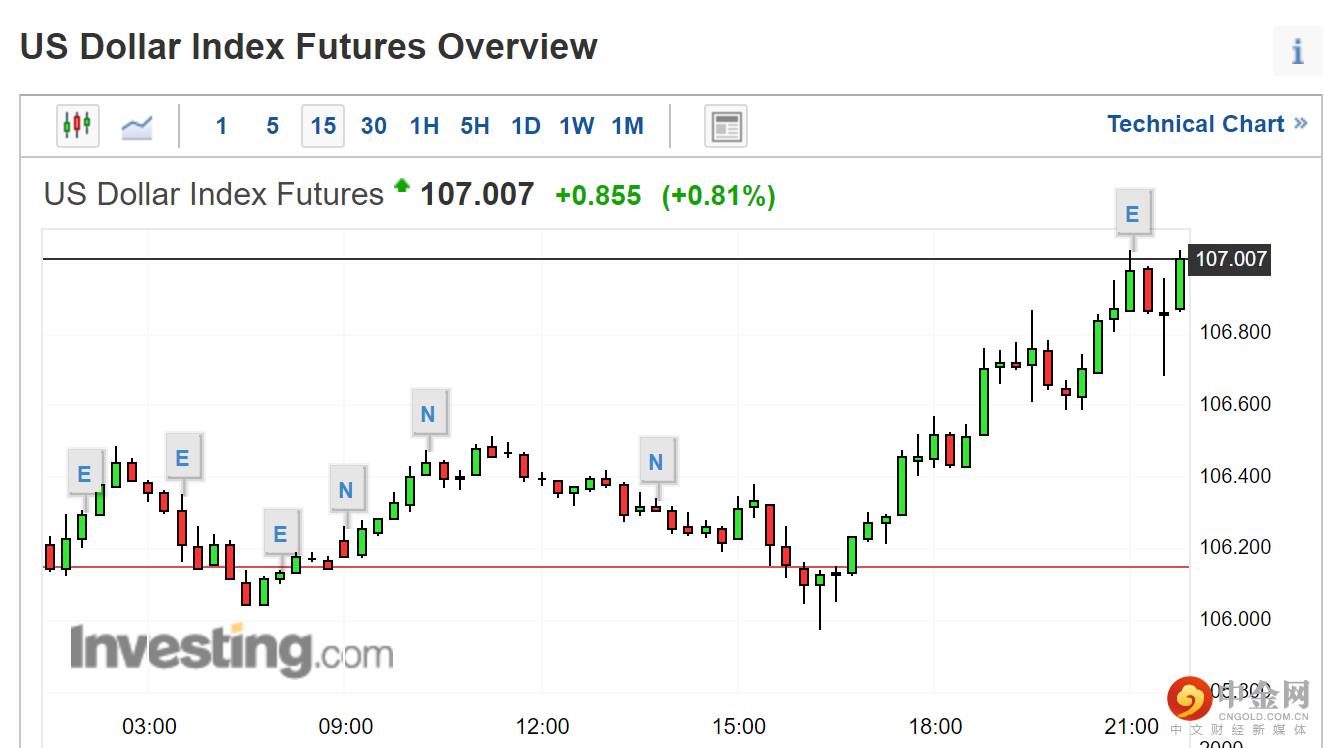The height and width of the screenshot is (748, 1324).
Task: Click the N news marker near 13:30
Action: (656, 462)
